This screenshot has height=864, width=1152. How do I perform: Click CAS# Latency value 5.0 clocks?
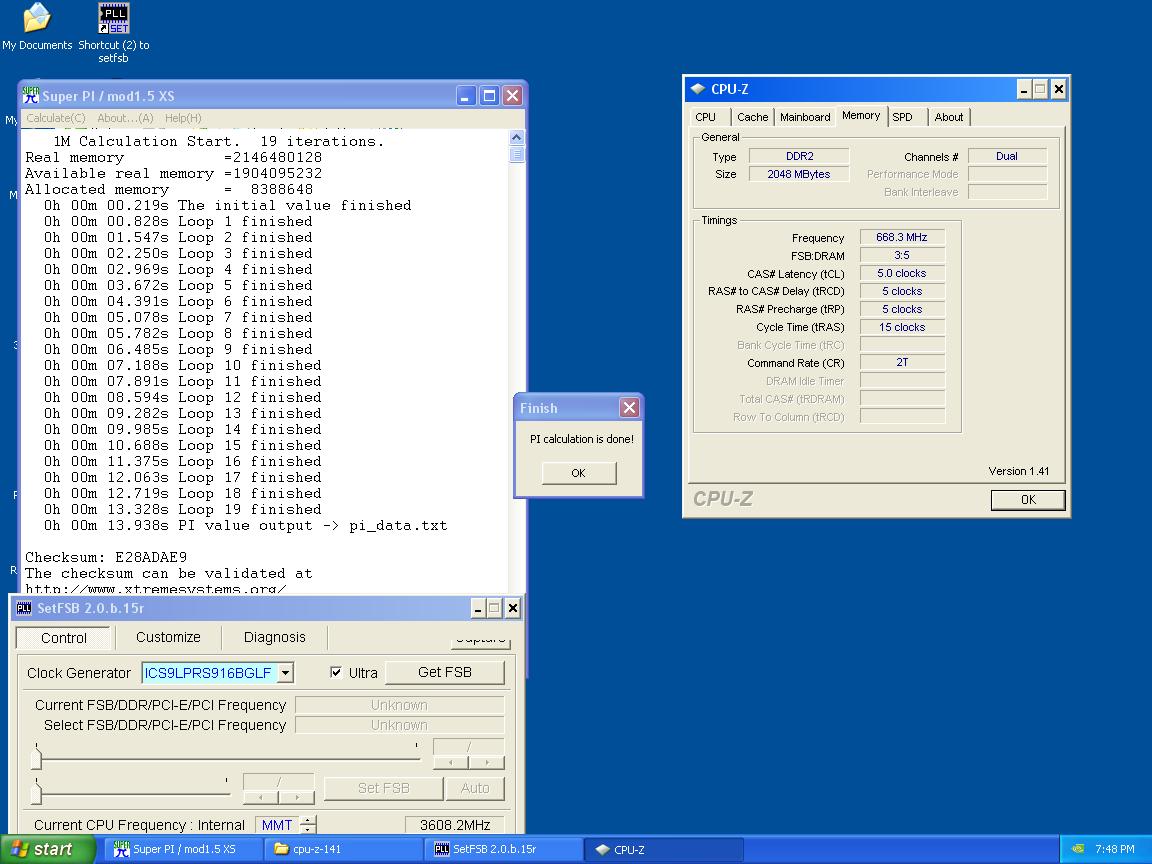point(902,273)
